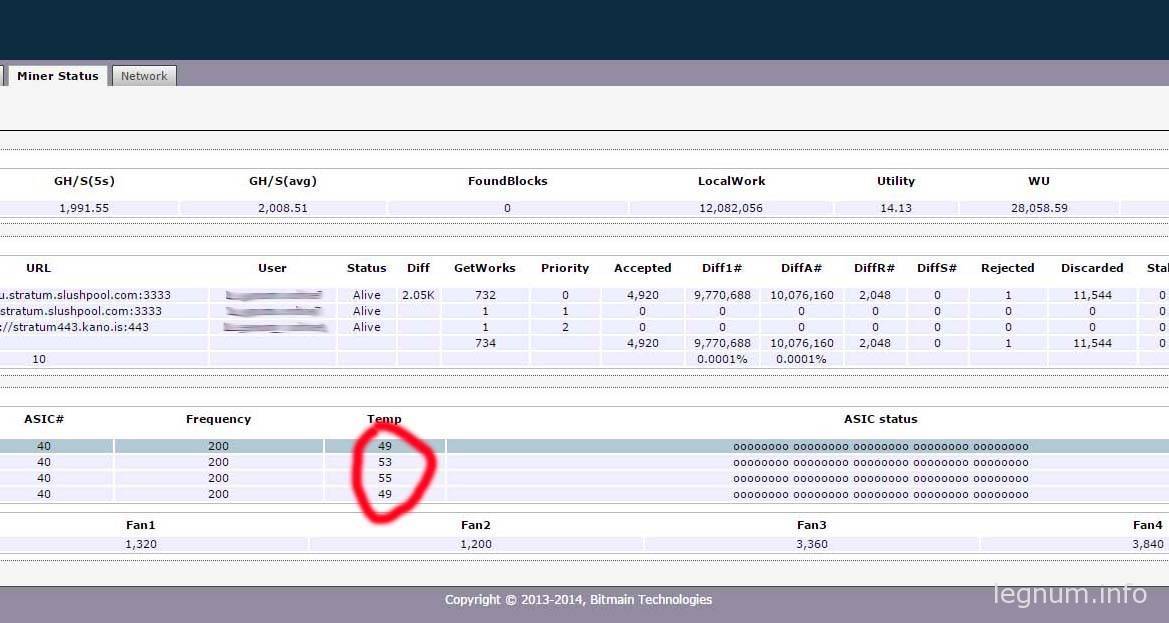Image resolution: width=1169 pixels, height=623 pixels.
Task: Click the Temp column header
Action: coord(384,419)
